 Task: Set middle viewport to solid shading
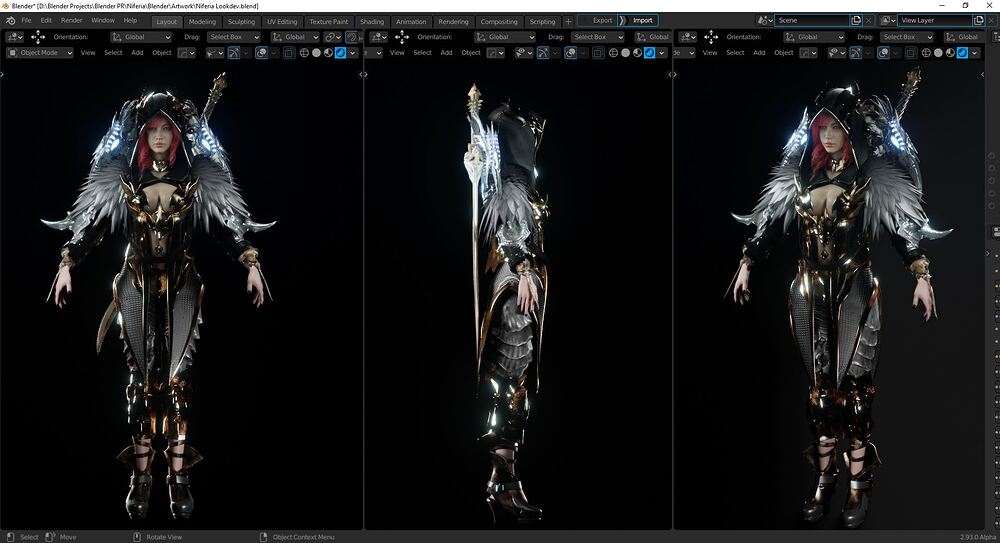click(x=626, y=52)
